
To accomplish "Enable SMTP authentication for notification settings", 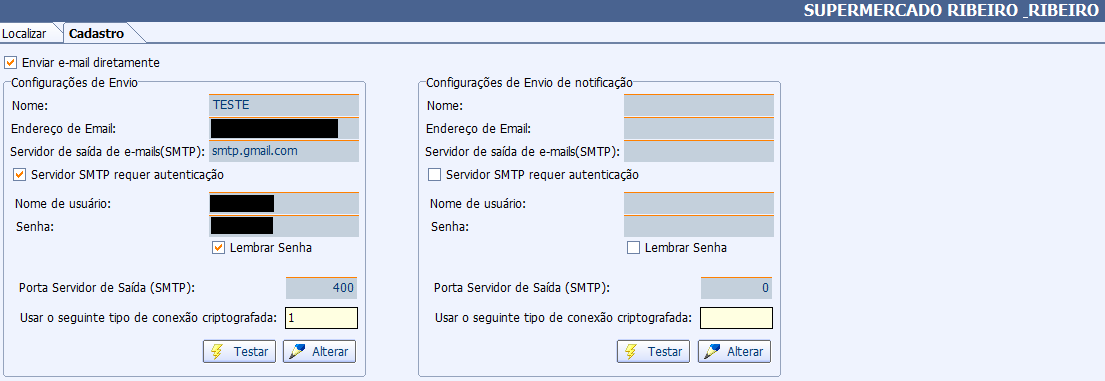I will (x=434, y=174).
